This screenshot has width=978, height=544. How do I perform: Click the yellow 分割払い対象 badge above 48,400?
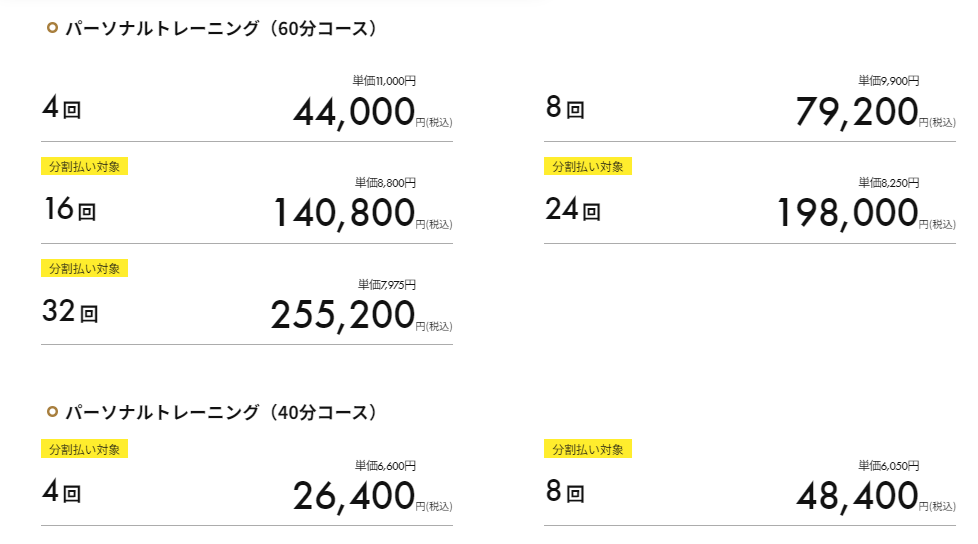click(x=588, y=449)
